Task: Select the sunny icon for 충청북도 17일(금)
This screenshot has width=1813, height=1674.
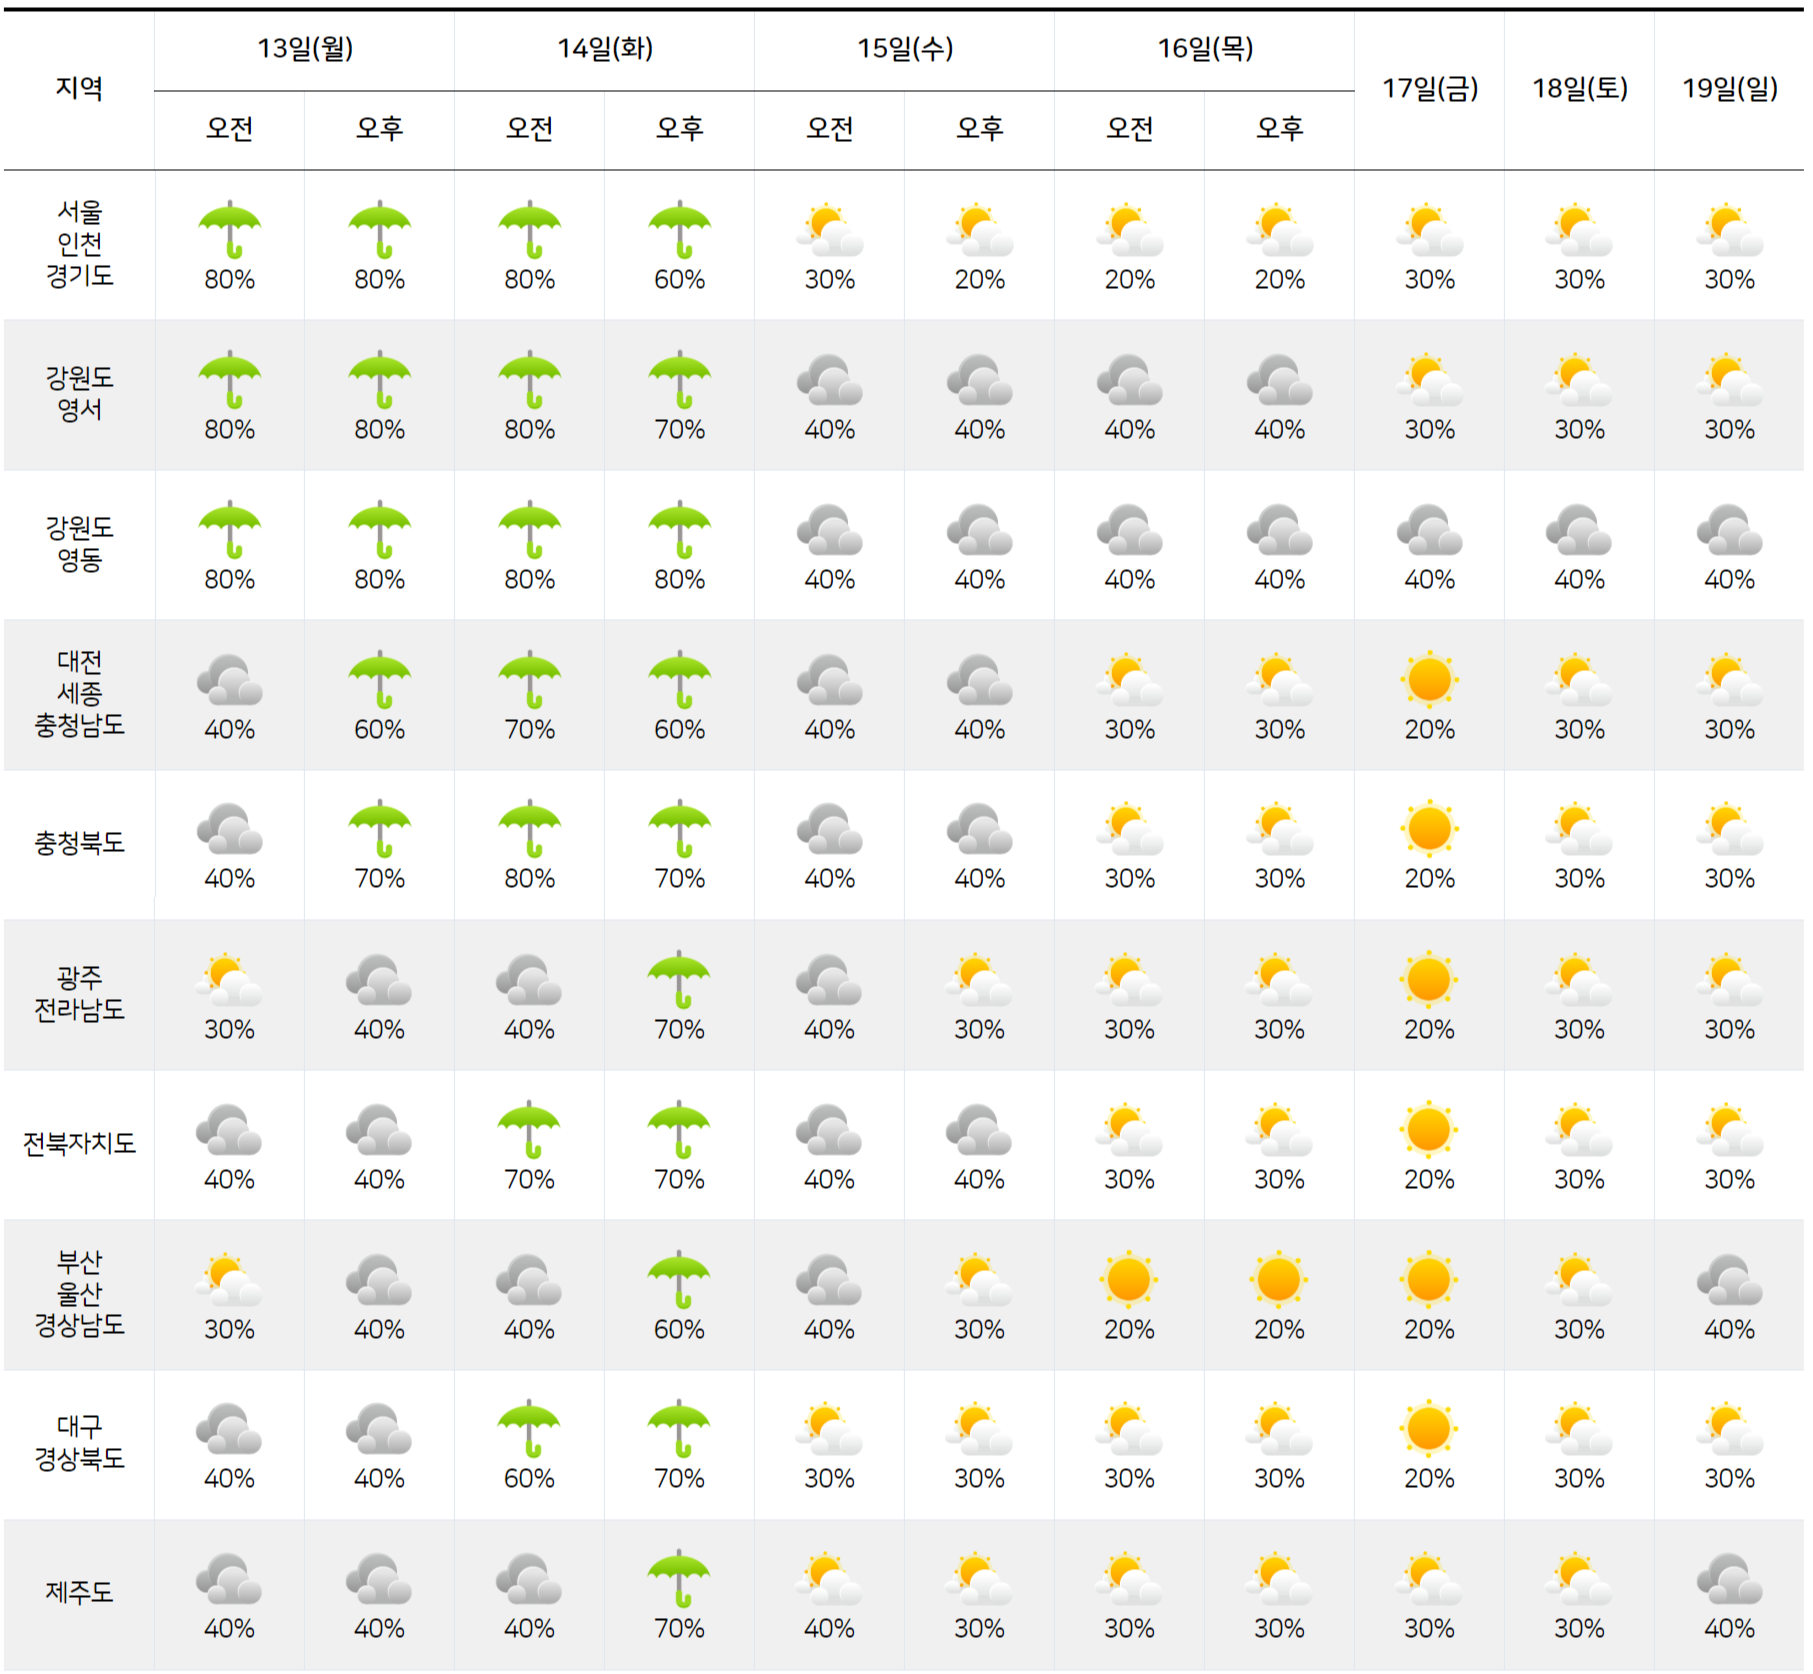Action: coord(1429,829)
